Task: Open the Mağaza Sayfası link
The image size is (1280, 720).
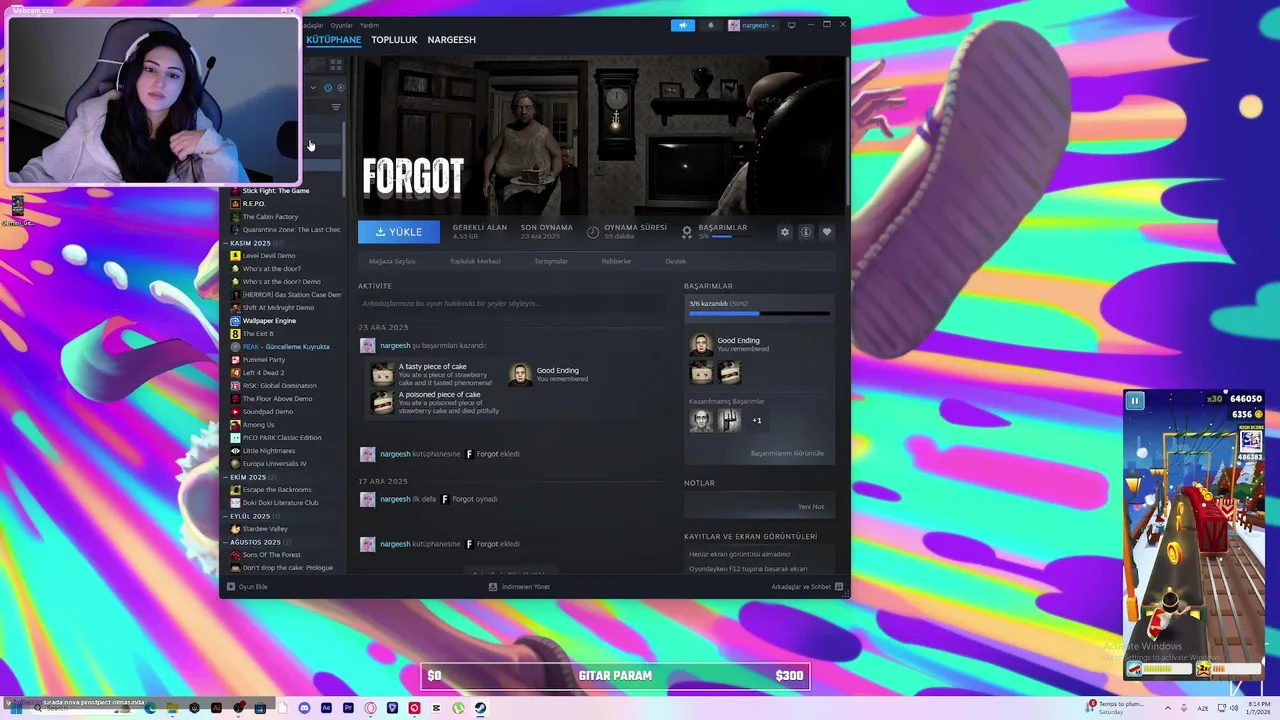Action: 392,261
